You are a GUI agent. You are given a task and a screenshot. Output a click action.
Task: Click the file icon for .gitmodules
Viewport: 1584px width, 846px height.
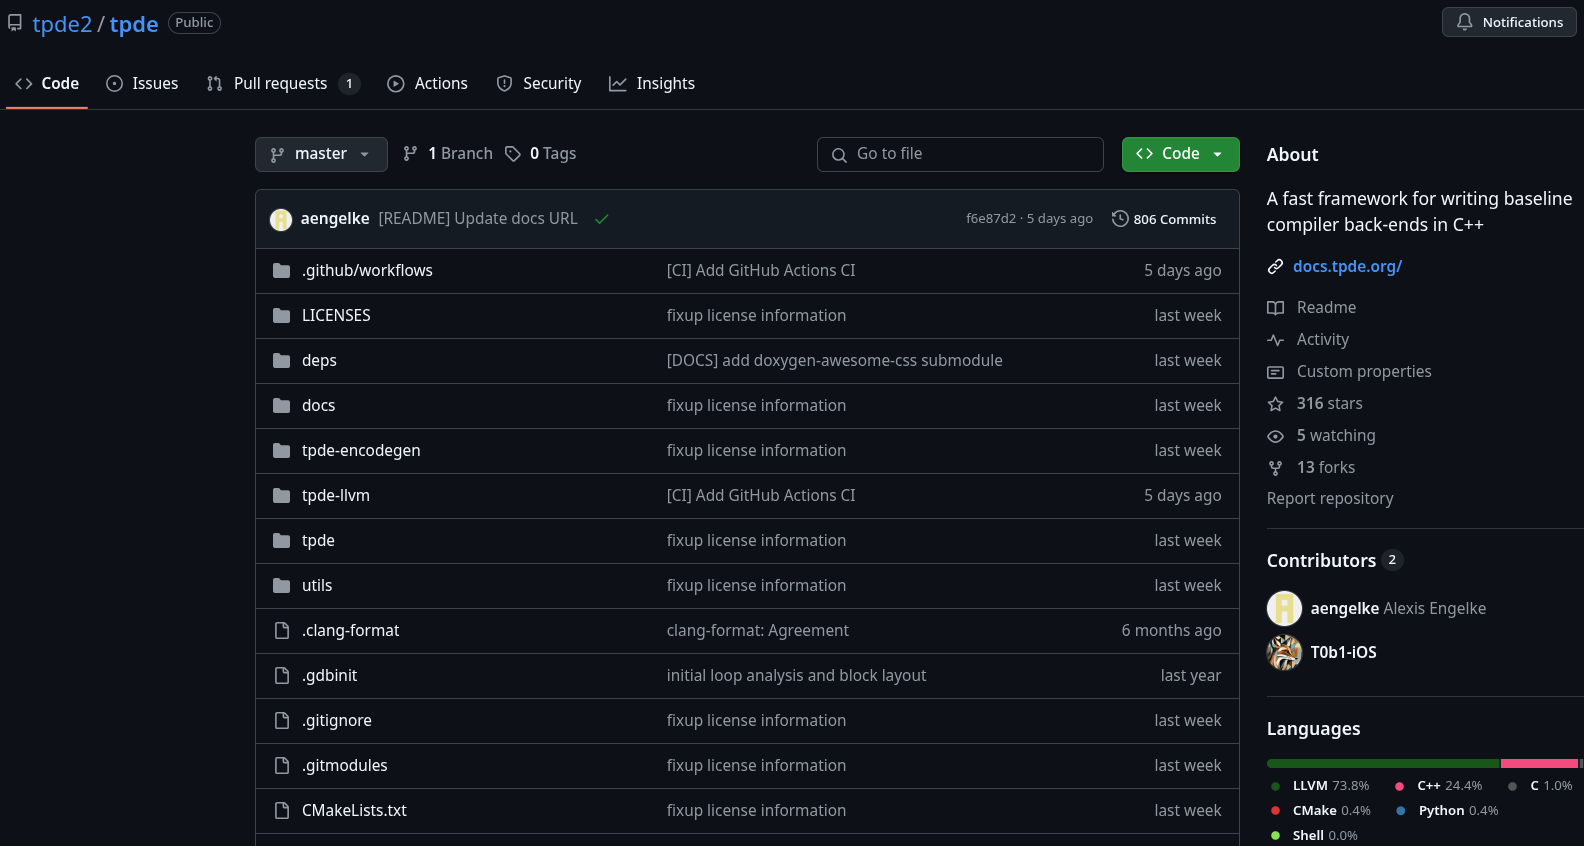coord(282,766)
